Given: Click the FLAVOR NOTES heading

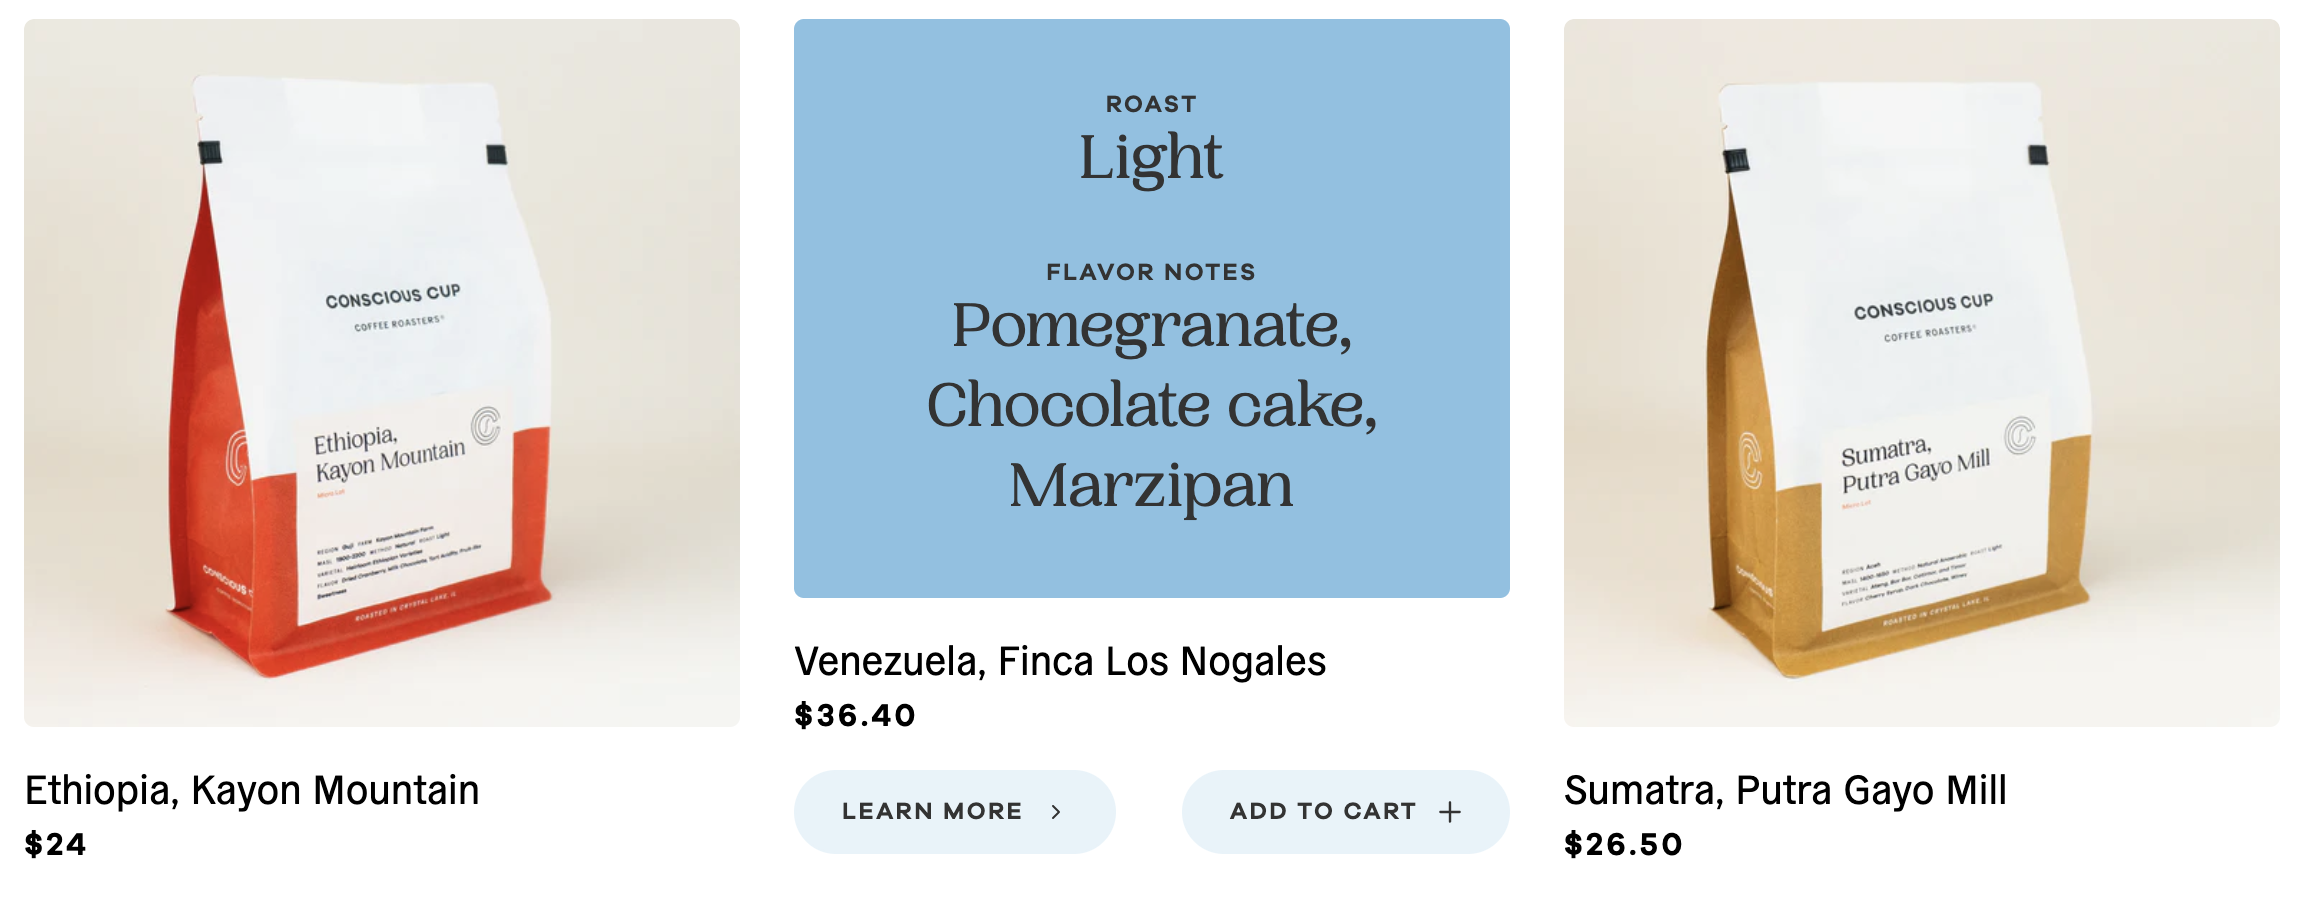Looking at the screenshot, I should [1151, 272].
